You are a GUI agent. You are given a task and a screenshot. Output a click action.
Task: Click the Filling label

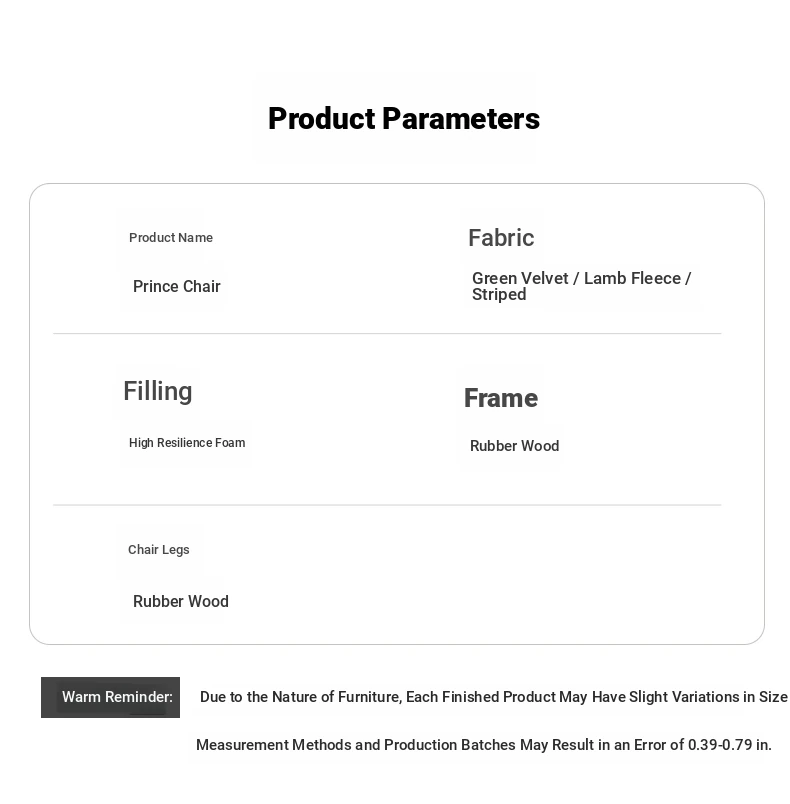pyautogui.click(x=158, y=391)
